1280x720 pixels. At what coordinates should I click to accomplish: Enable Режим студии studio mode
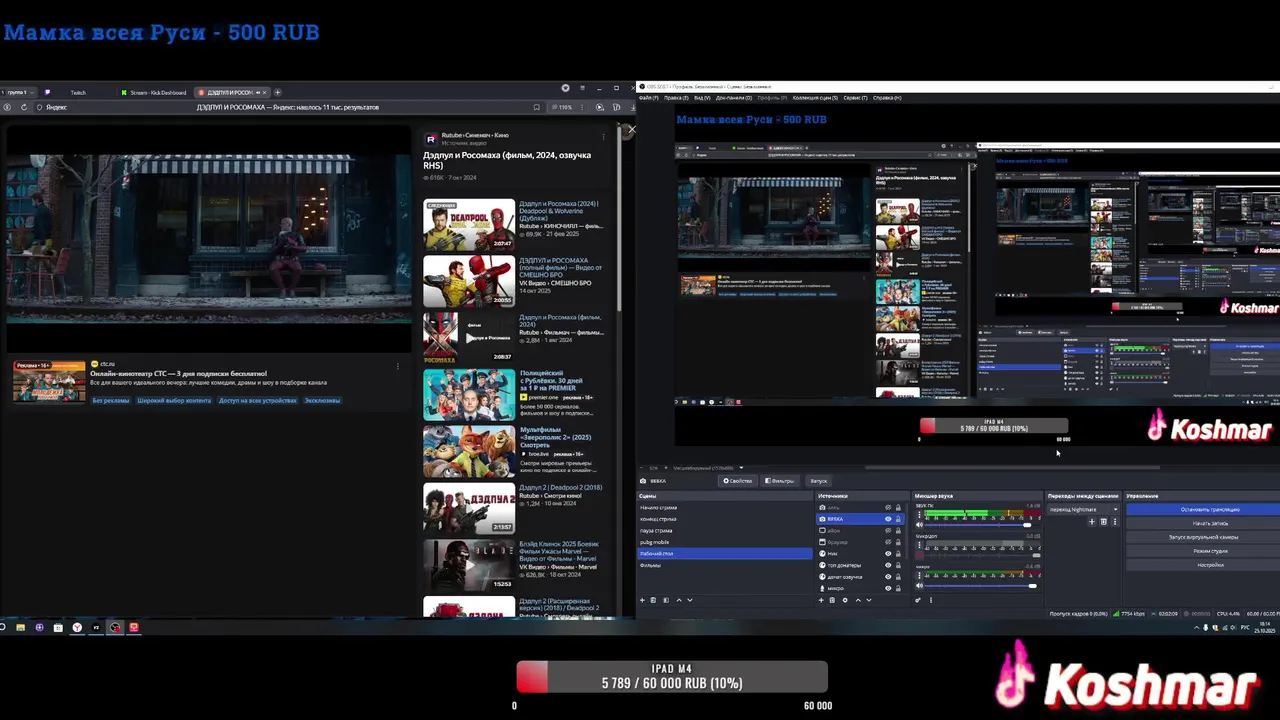click(1204, 551)
